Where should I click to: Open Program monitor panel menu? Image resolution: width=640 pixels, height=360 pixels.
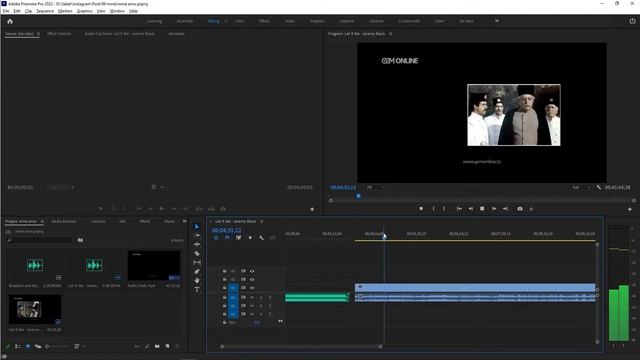coord(391,34)
